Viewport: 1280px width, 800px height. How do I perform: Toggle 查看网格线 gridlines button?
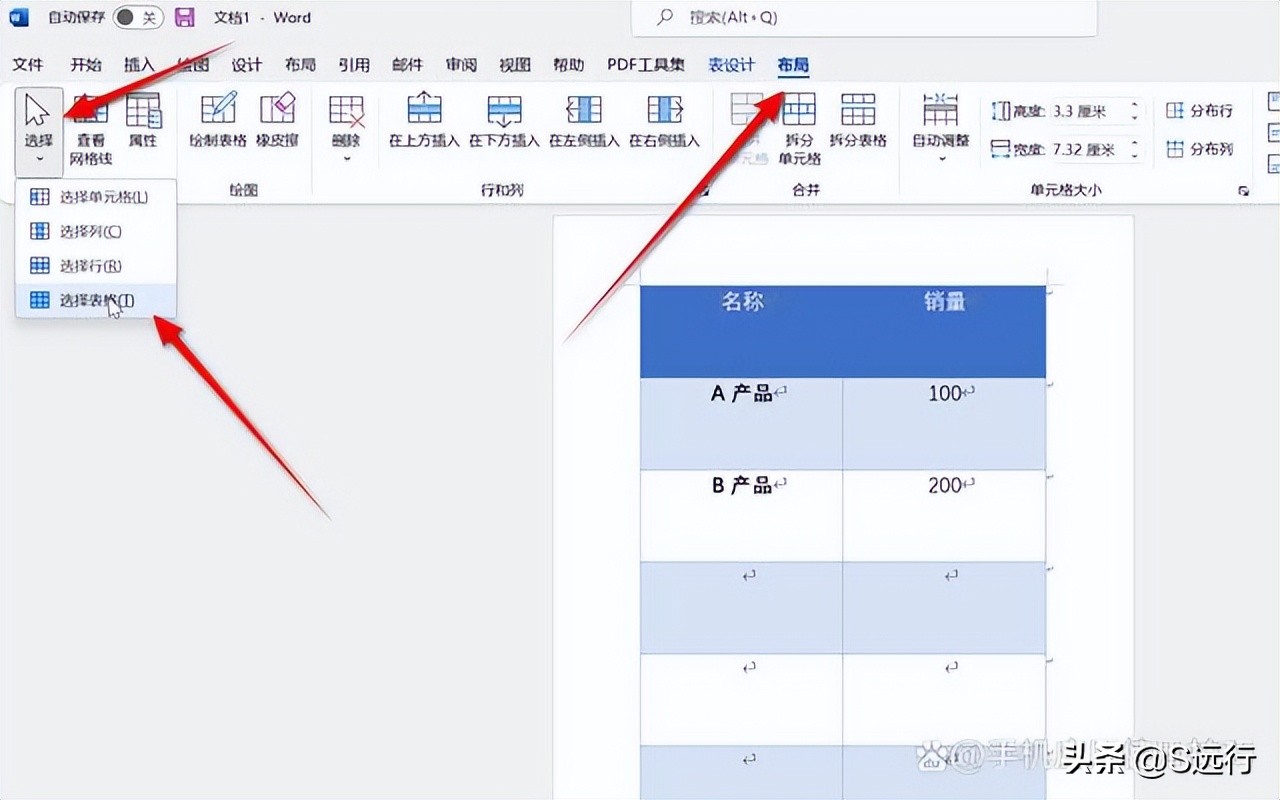tap(91, 130)
